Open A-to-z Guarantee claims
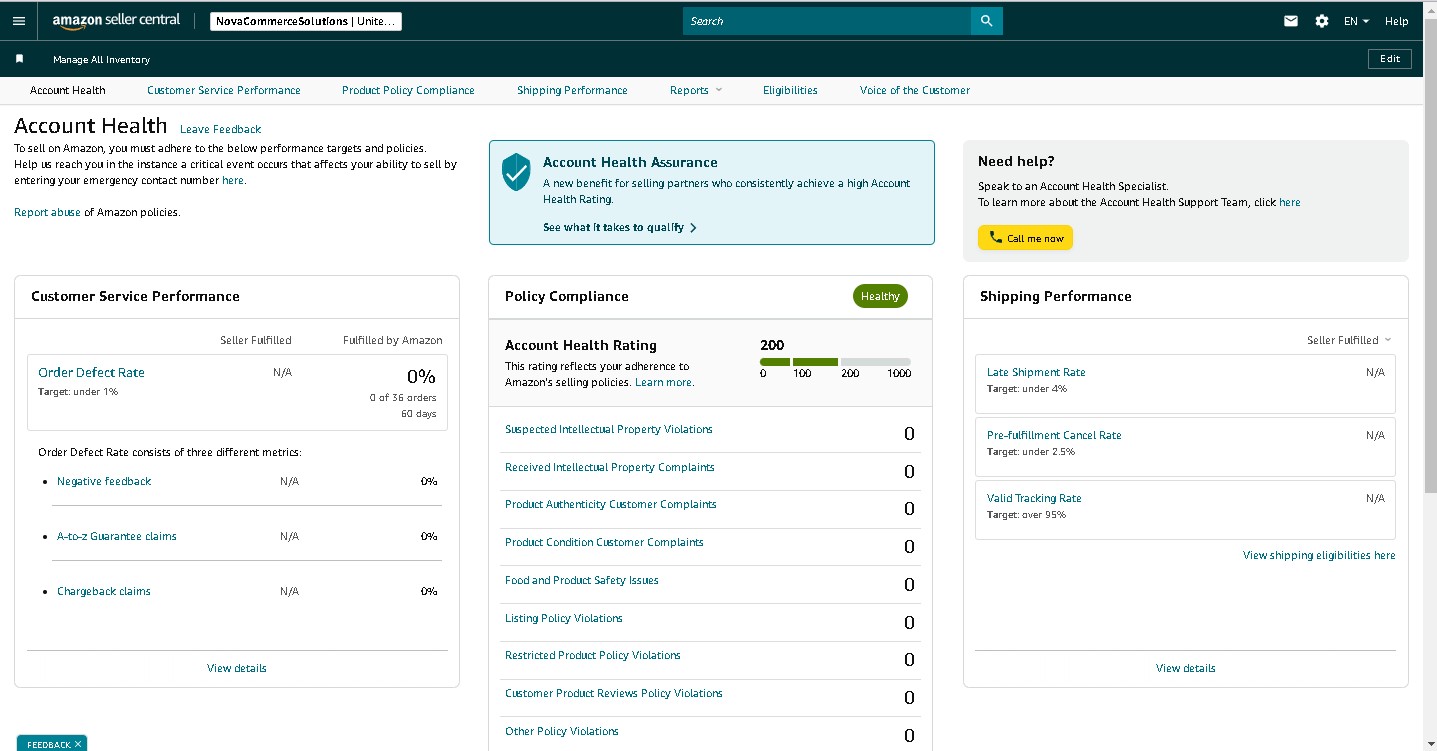The width and height of the screenshot is (1437, 751). 117,536
